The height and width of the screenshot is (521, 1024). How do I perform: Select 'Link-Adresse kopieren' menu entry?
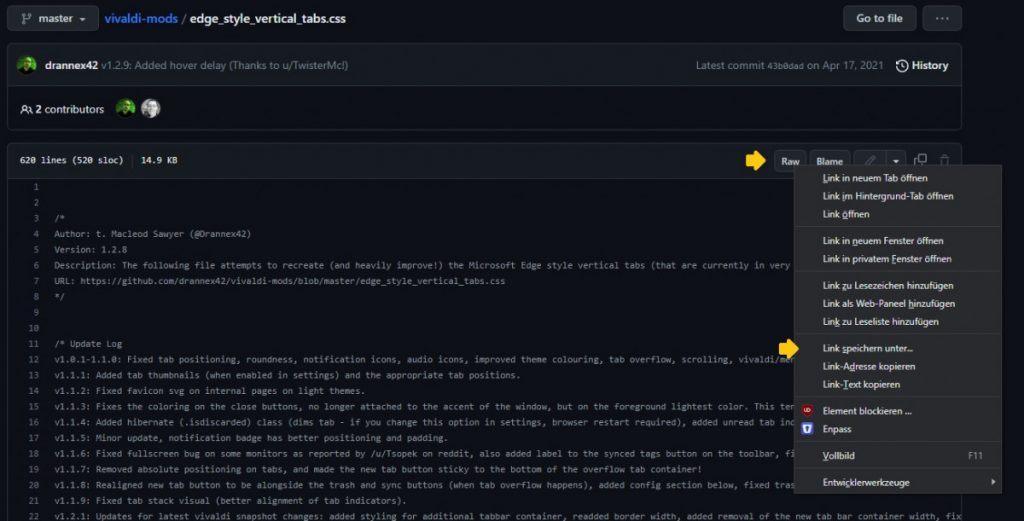pos(868,366)
